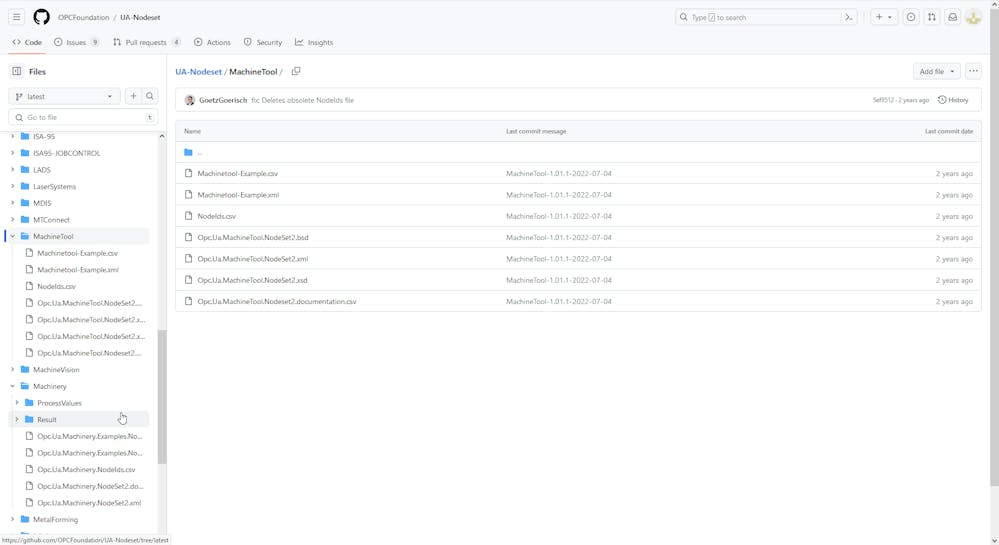Expand the Result folder chevron
Image resolution: width=999 pixels, height=545 pixels.
pyautogui.click(x=17, y=419)
